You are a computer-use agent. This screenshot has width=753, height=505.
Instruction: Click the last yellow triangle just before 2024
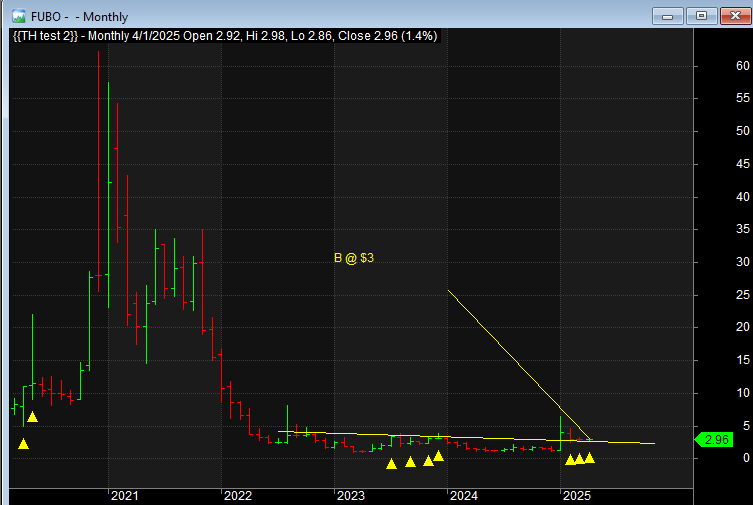pyautogui.click(x=438, y=456)
